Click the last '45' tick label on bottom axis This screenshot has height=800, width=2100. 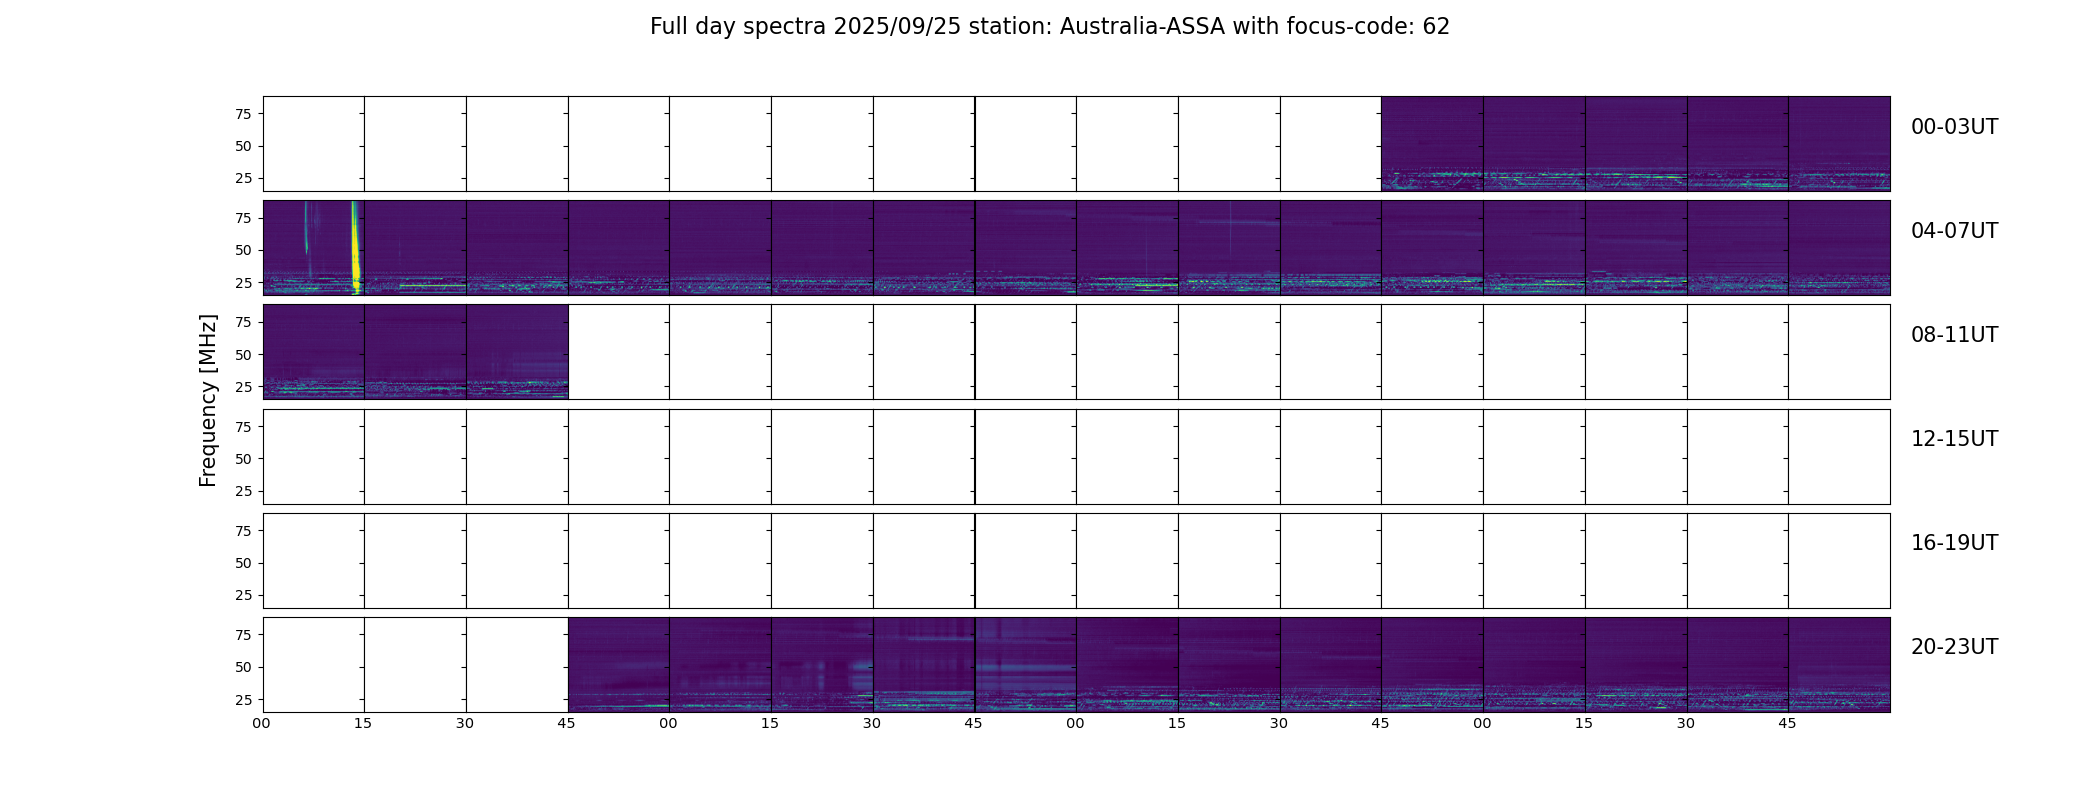click(1787, 723)
